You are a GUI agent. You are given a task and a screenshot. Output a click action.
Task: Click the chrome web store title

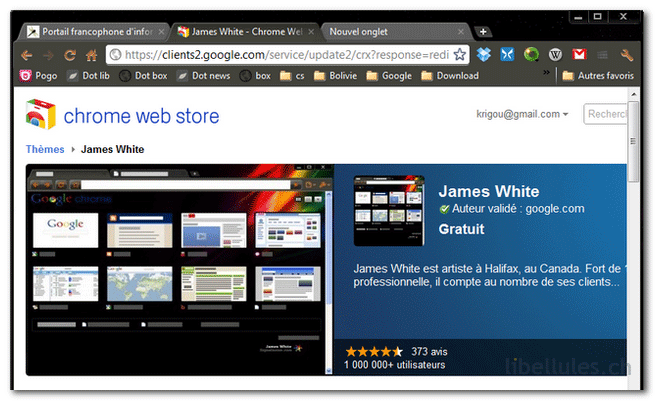tap(141, 116)
